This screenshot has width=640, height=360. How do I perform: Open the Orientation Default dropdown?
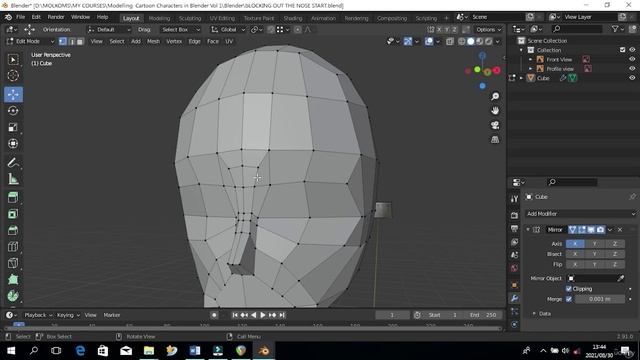[x=109, y=29]
